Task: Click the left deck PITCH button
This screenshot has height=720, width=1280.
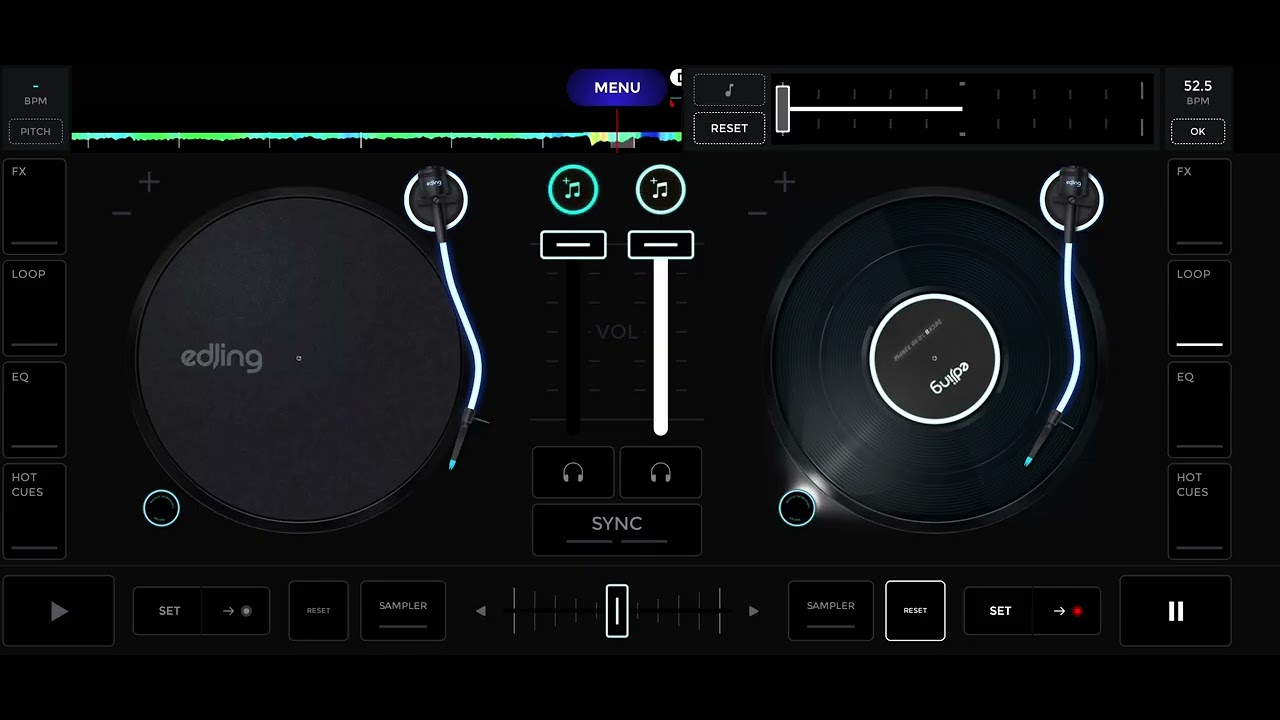Action: point(36,131)
